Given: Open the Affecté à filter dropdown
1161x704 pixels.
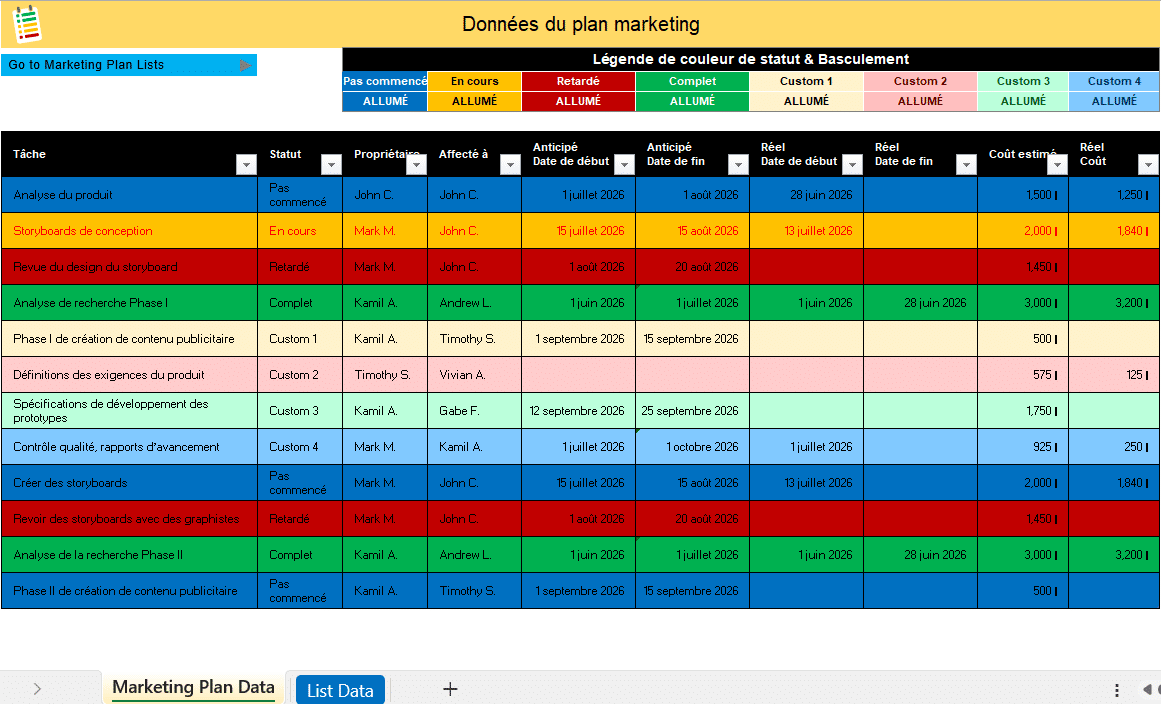Looking at the screenshot, I should point(510,165).
